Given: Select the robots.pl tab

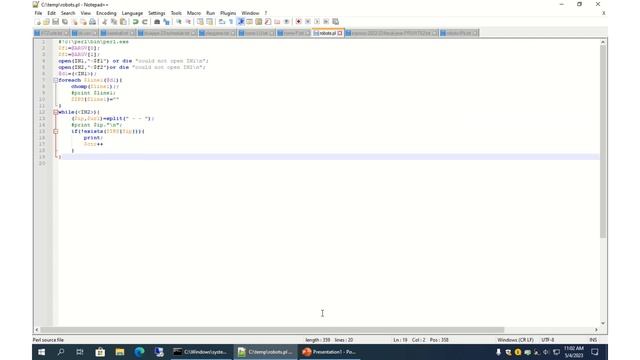Looking at the screenshot, I should pyautogui.click(x=327, y=33).
